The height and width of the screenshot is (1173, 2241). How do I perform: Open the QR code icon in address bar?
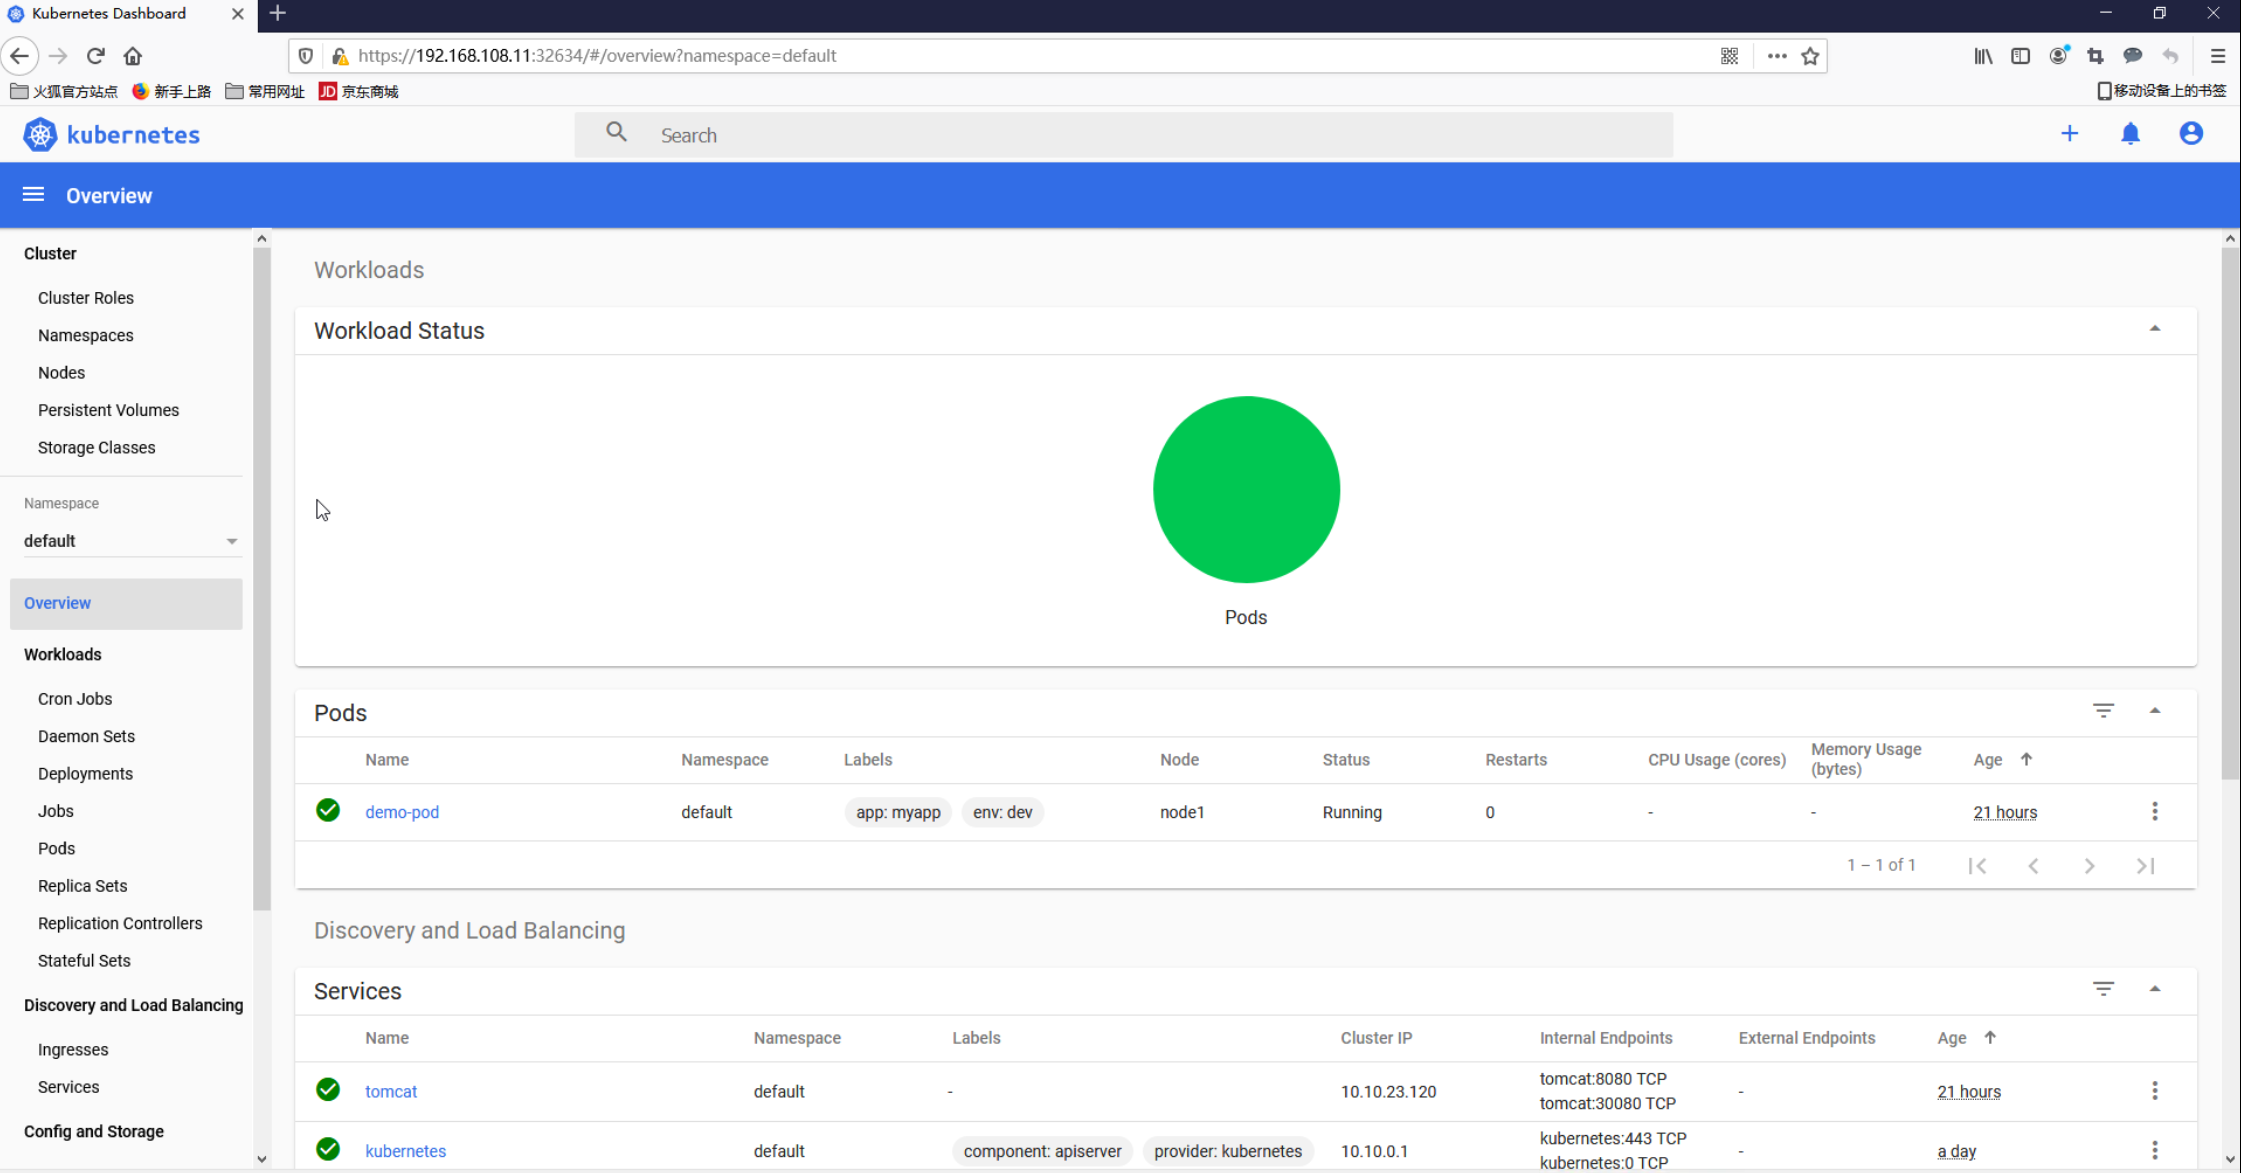pyautogui.click(x=1729, y=56)
